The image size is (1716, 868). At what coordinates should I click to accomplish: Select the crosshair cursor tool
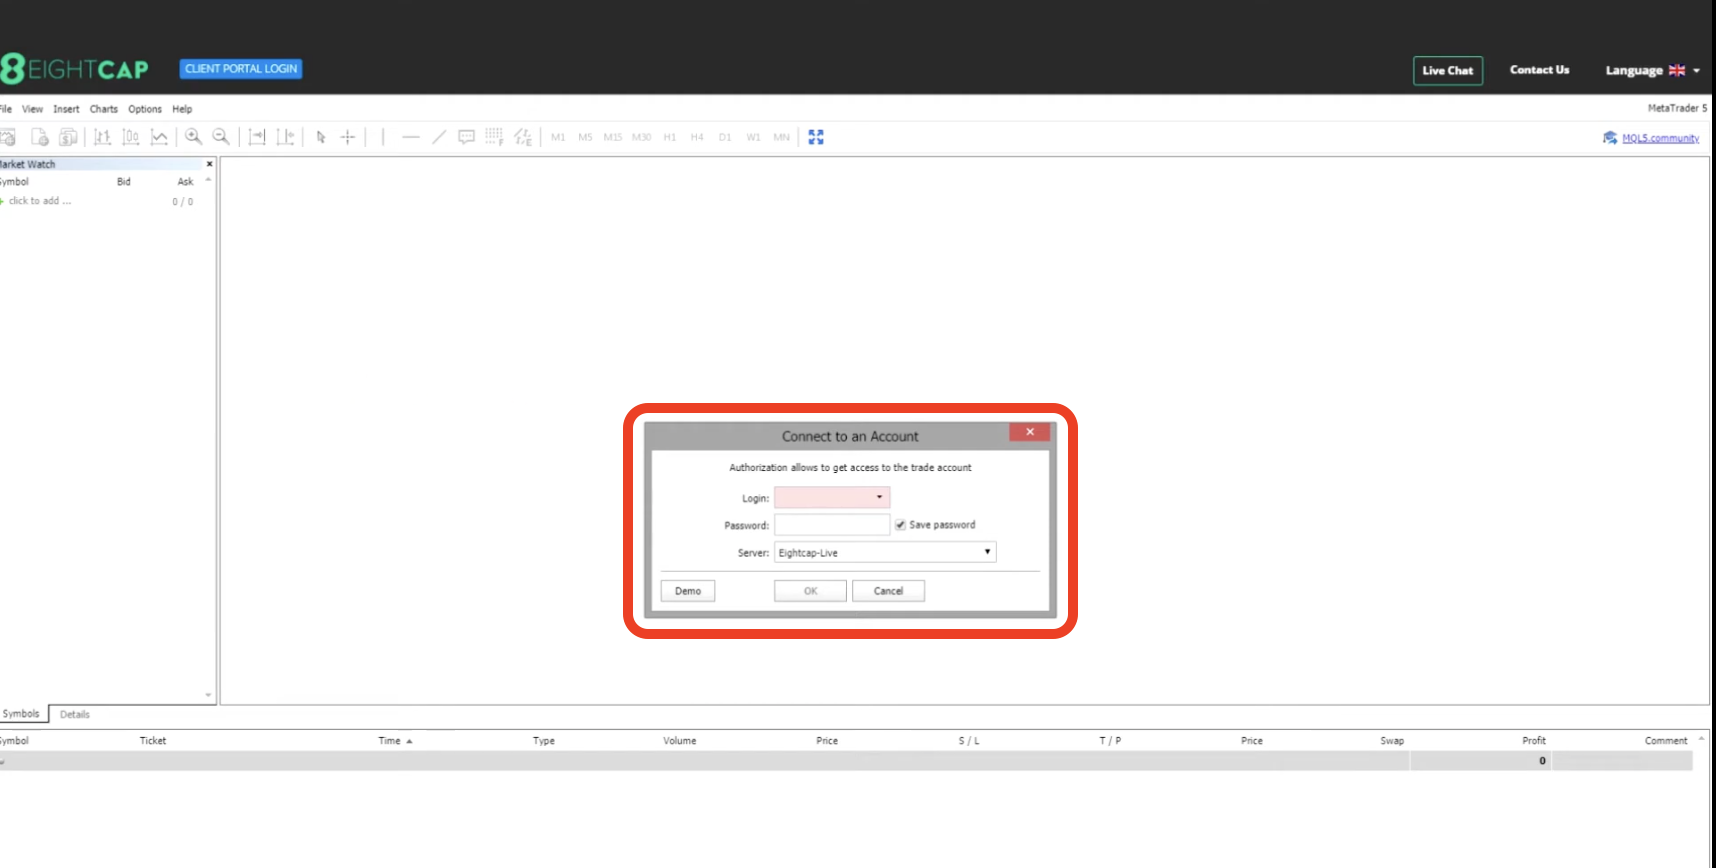[x=348, y=137]
